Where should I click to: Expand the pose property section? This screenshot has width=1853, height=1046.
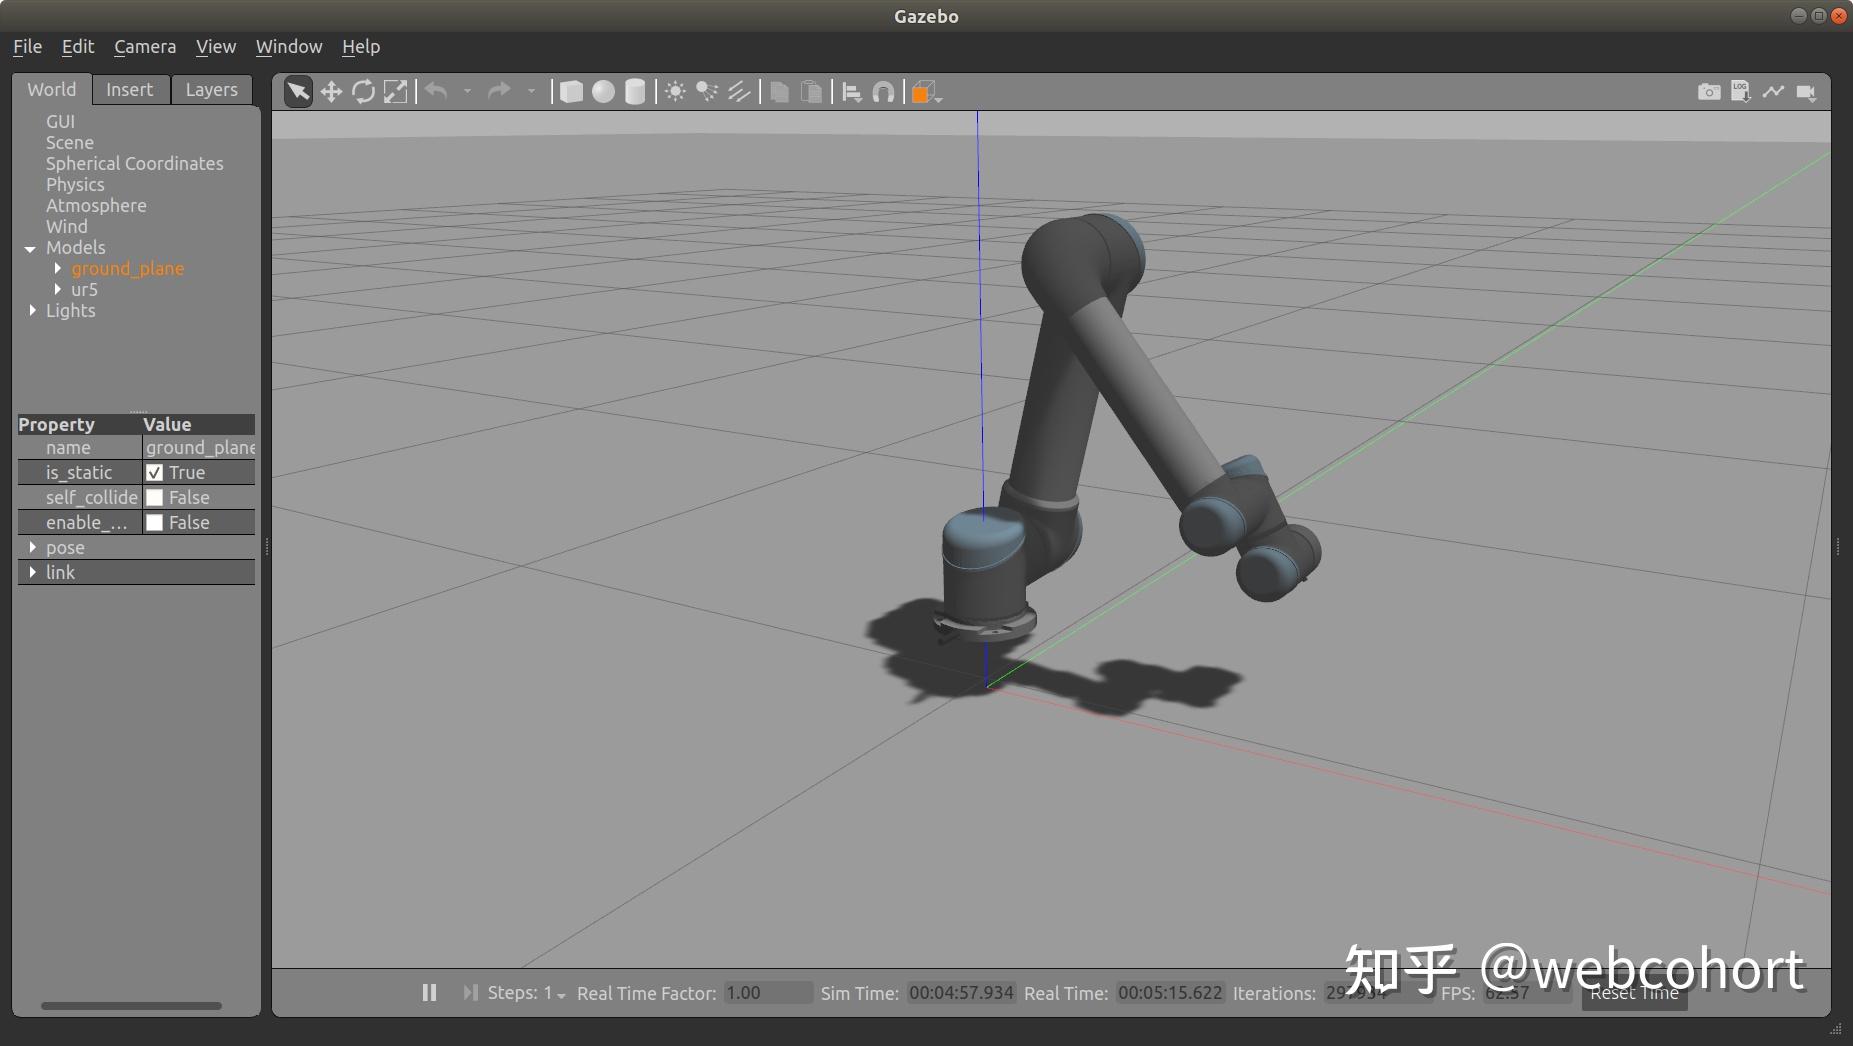pos(34,547)
